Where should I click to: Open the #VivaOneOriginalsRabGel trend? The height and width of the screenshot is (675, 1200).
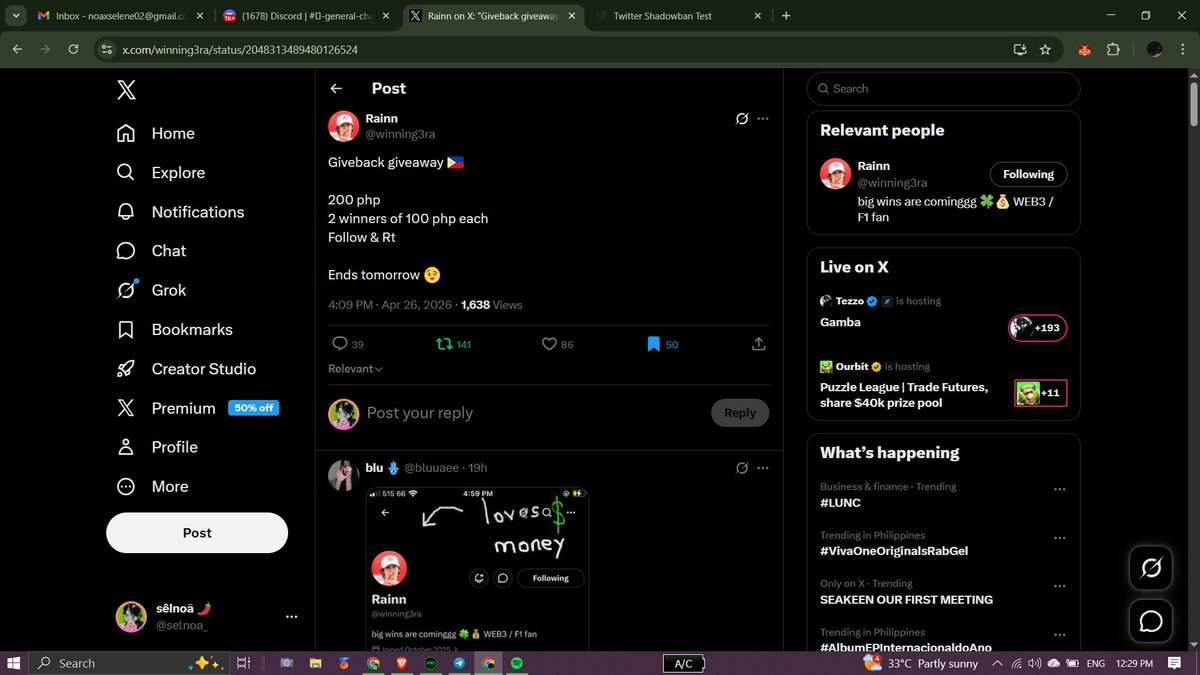click(894, 551)
